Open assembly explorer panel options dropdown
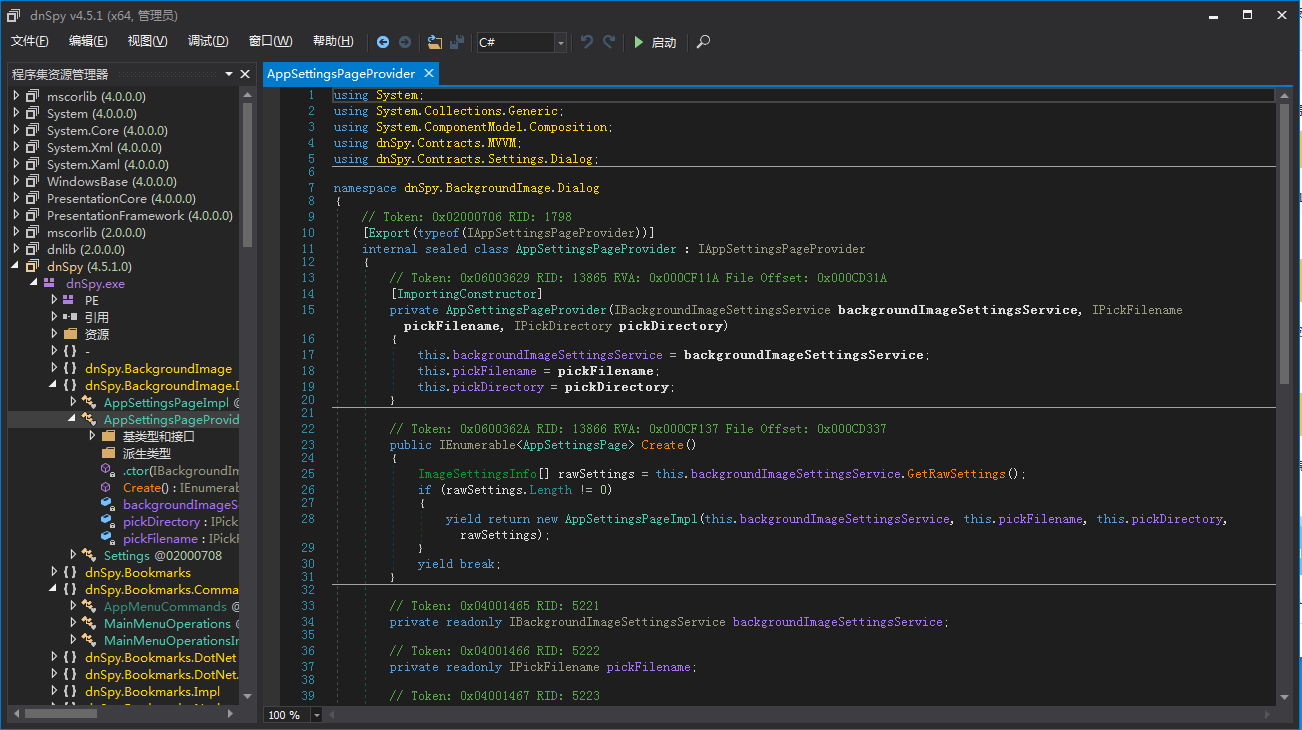Screen dimensions: 1302x730 tap(228, 74)
